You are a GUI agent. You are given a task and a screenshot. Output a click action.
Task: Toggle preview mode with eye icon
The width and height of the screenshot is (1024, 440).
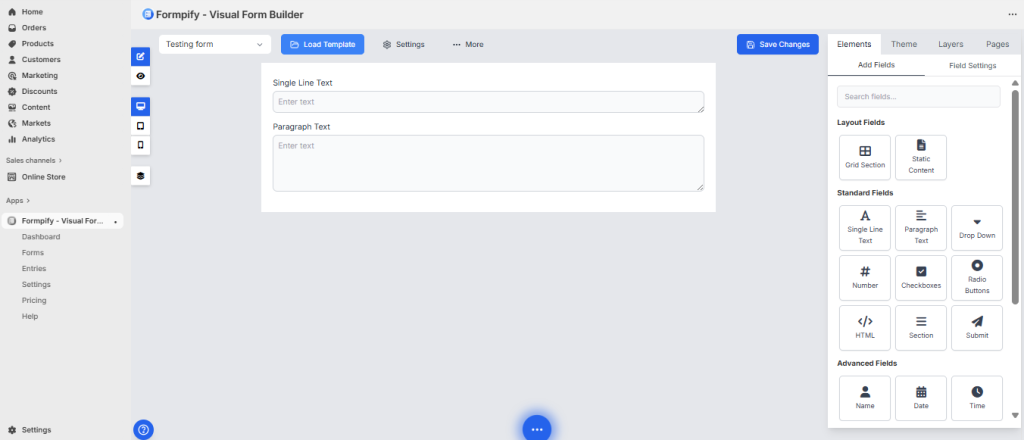click(141, 76)
